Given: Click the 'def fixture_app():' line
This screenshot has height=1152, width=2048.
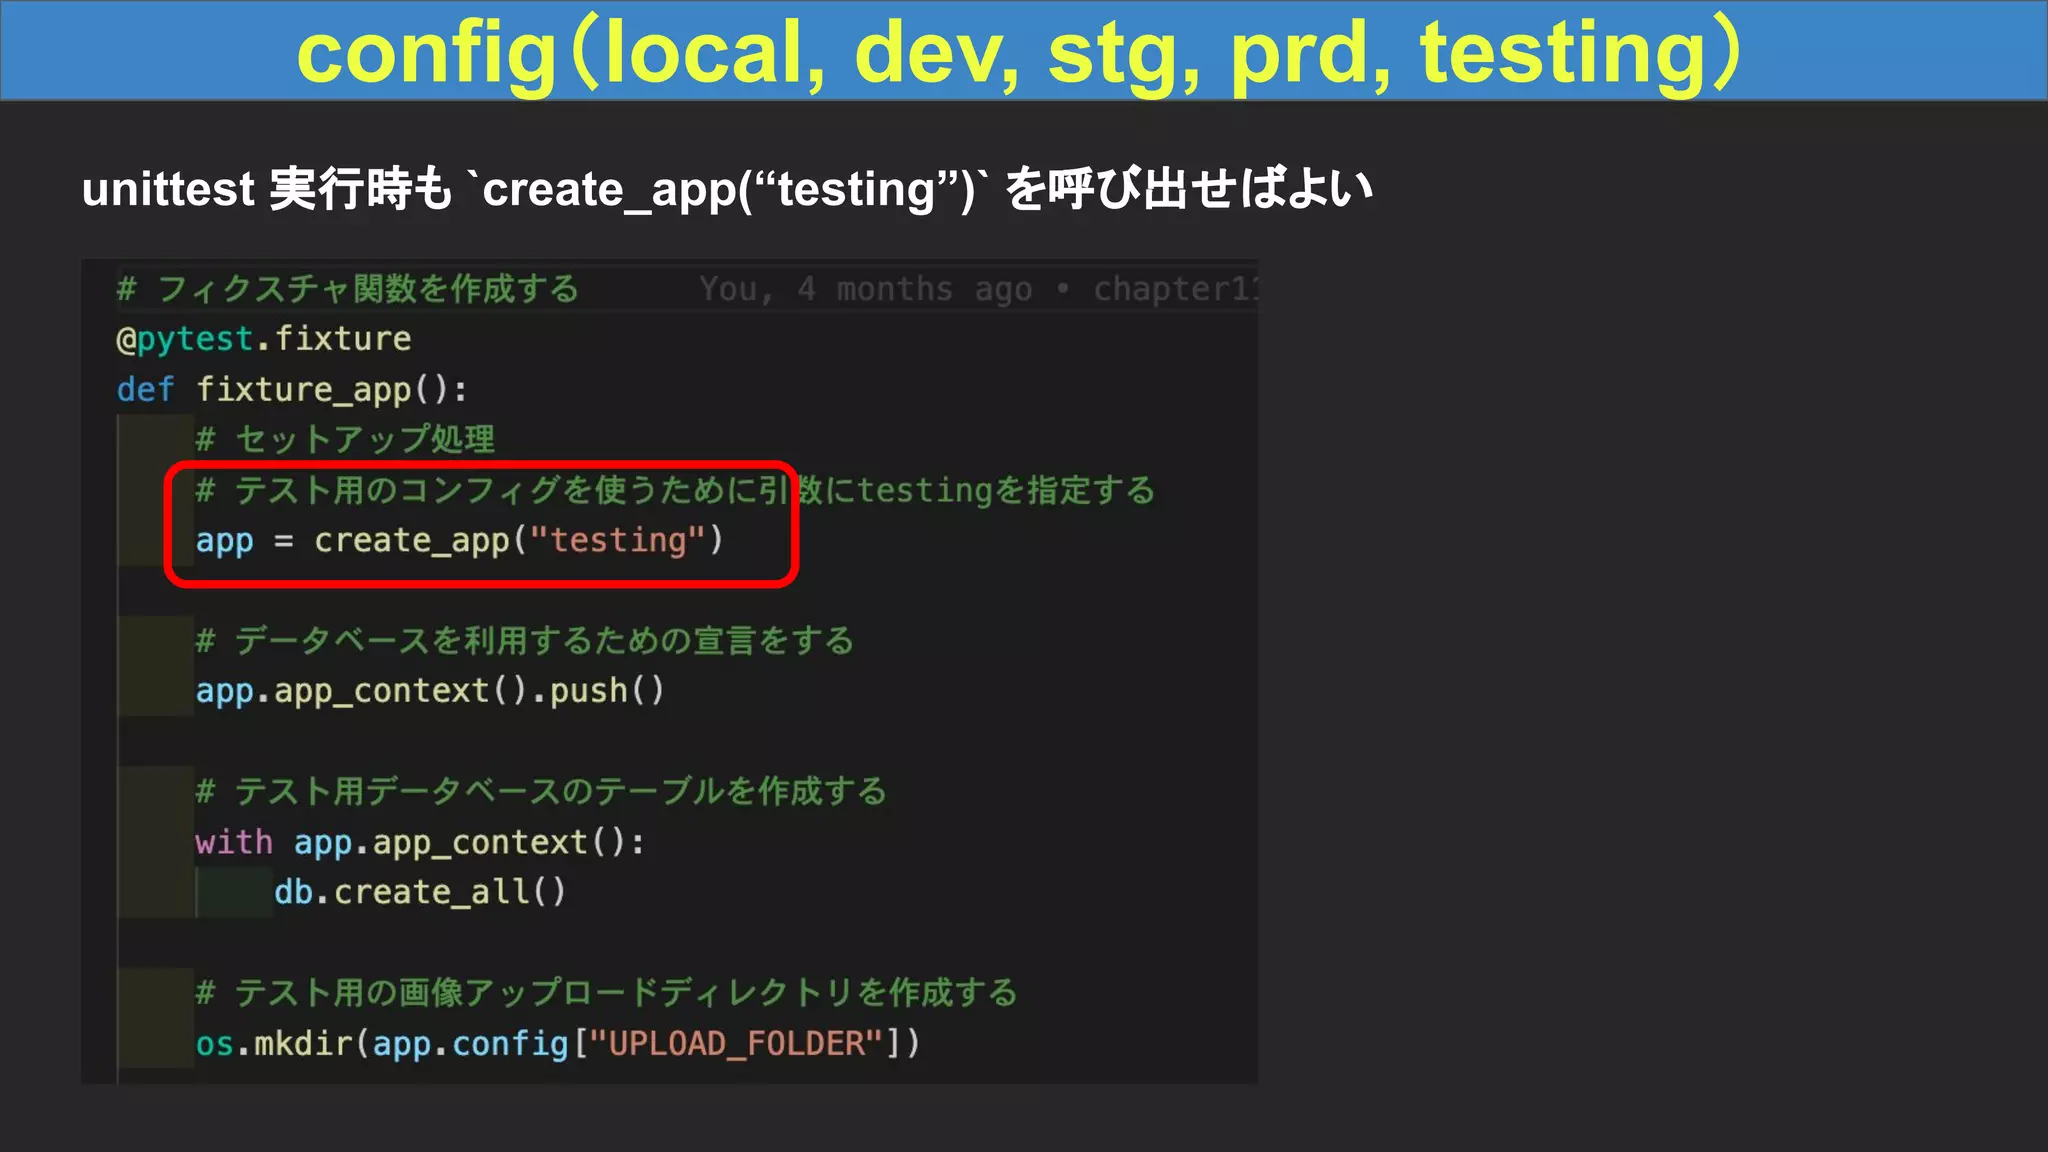Looking at the screenshot, I should 291,389.
